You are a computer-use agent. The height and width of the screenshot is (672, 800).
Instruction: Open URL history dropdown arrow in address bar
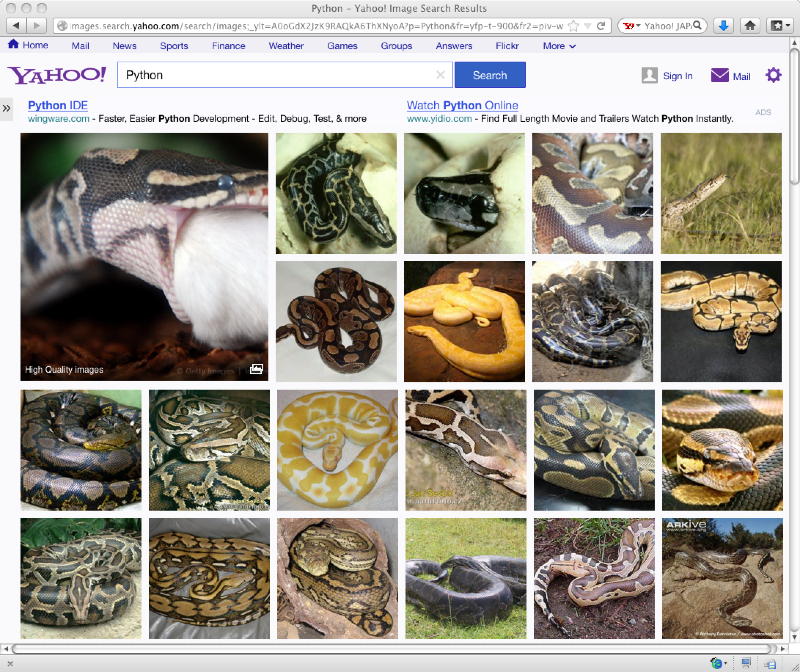pyautogui.click(x=588, y=26)
